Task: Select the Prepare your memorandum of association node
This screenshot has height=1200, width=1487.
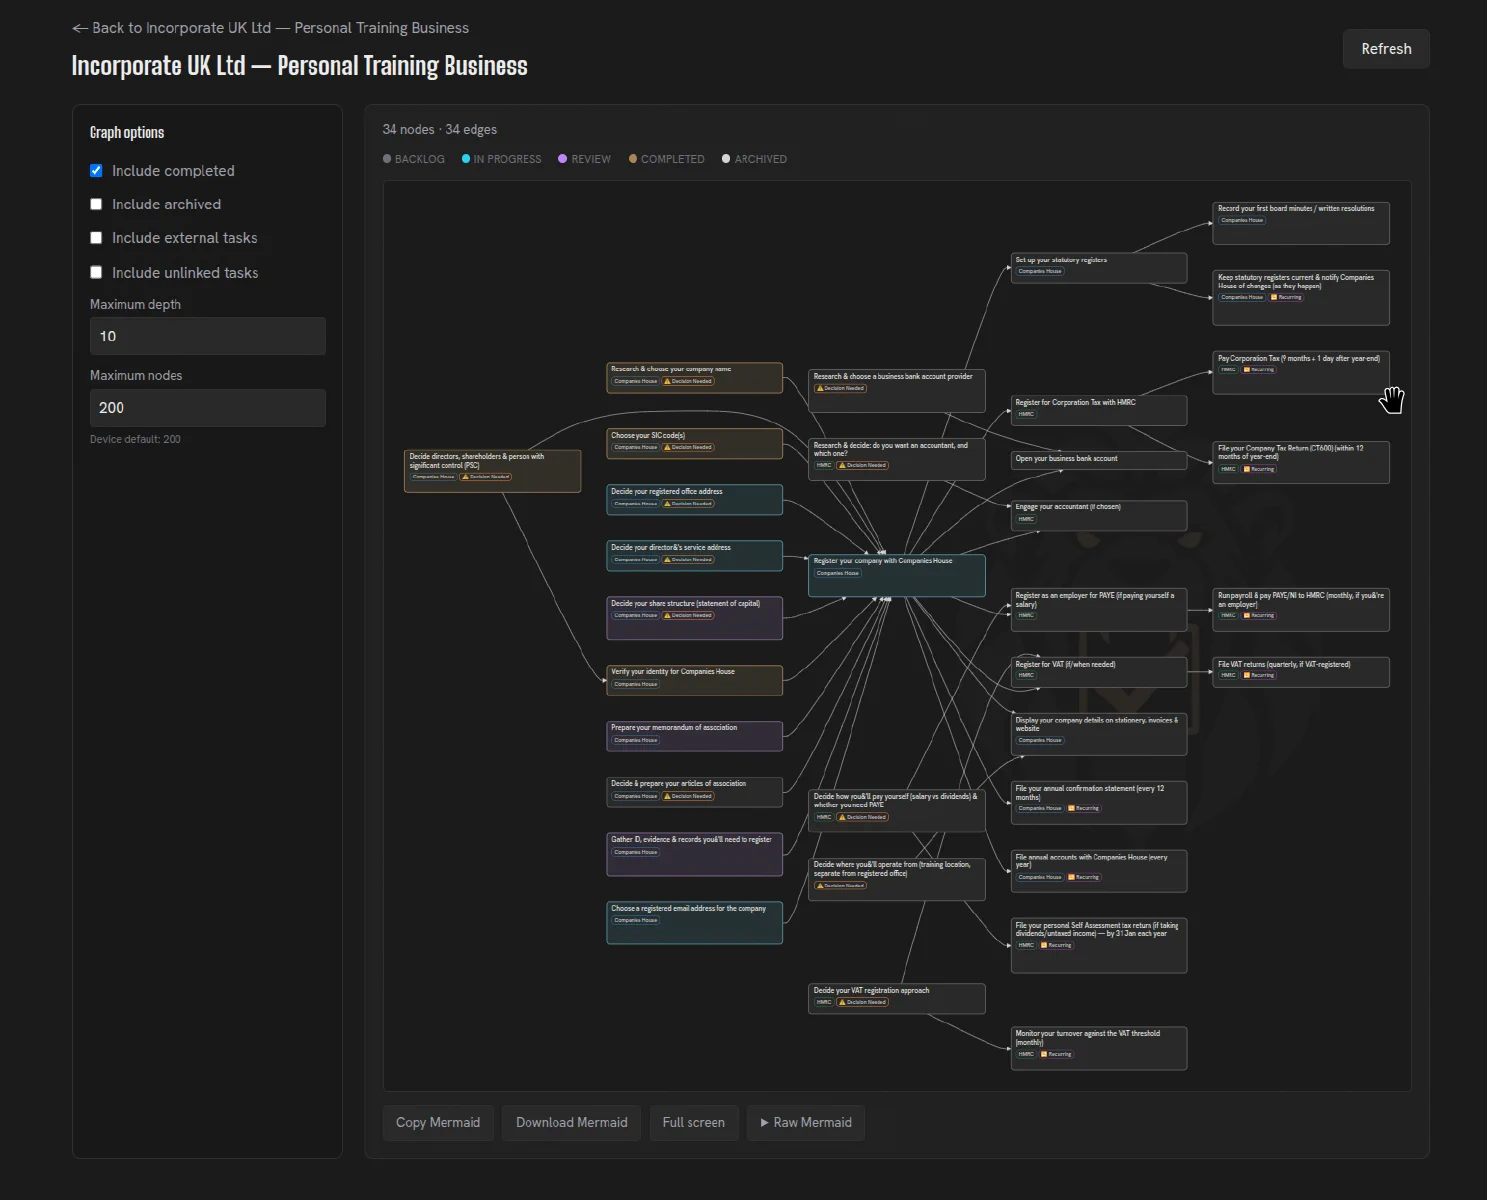Action: [x=695, y=736]
